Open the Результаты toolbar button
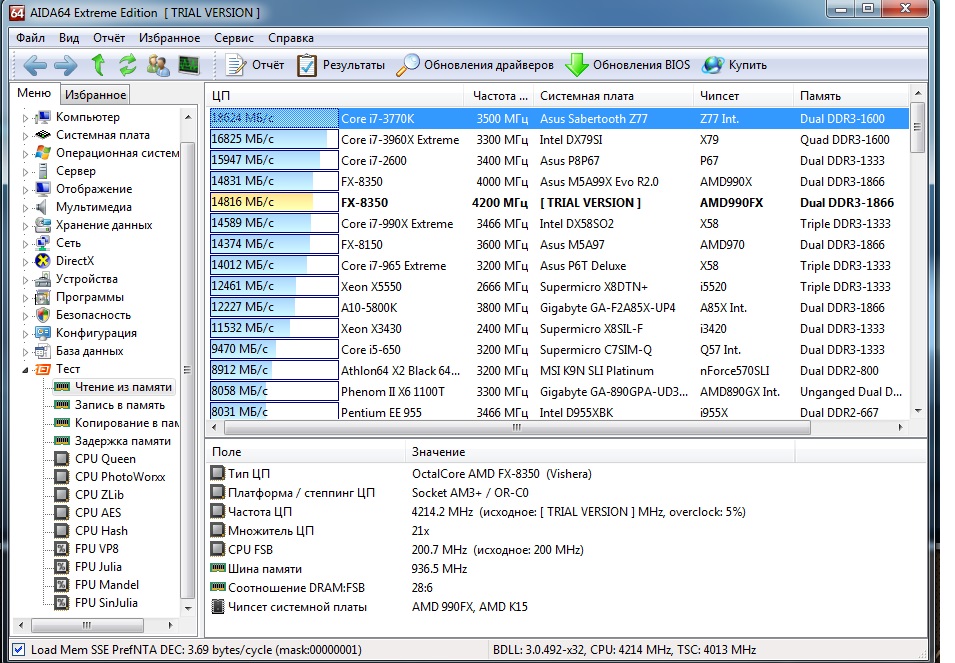955x663 pixels. 340,65
